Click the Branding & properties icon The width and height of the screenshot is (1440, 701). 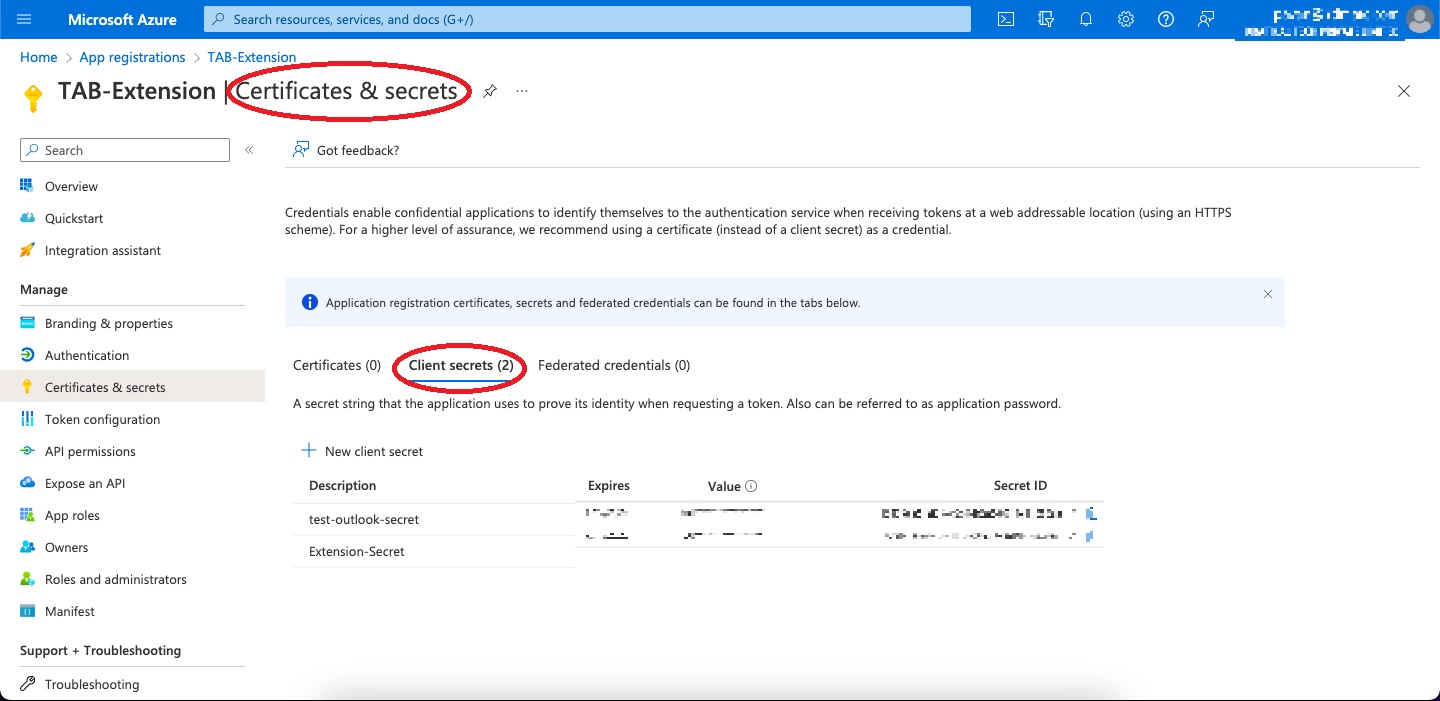tap(27, 323)
